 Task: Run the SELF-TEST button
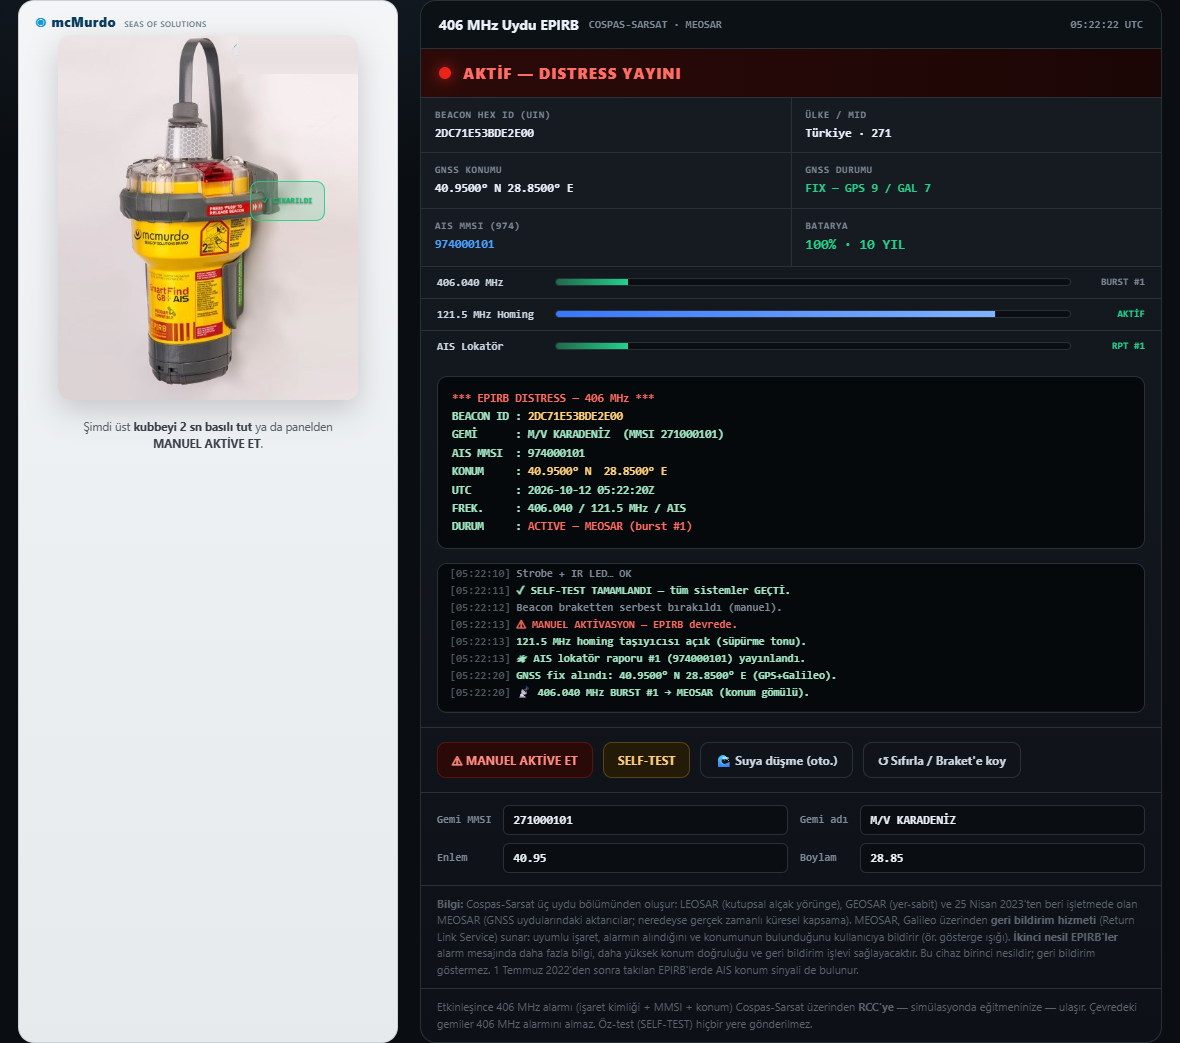[646, 760]
